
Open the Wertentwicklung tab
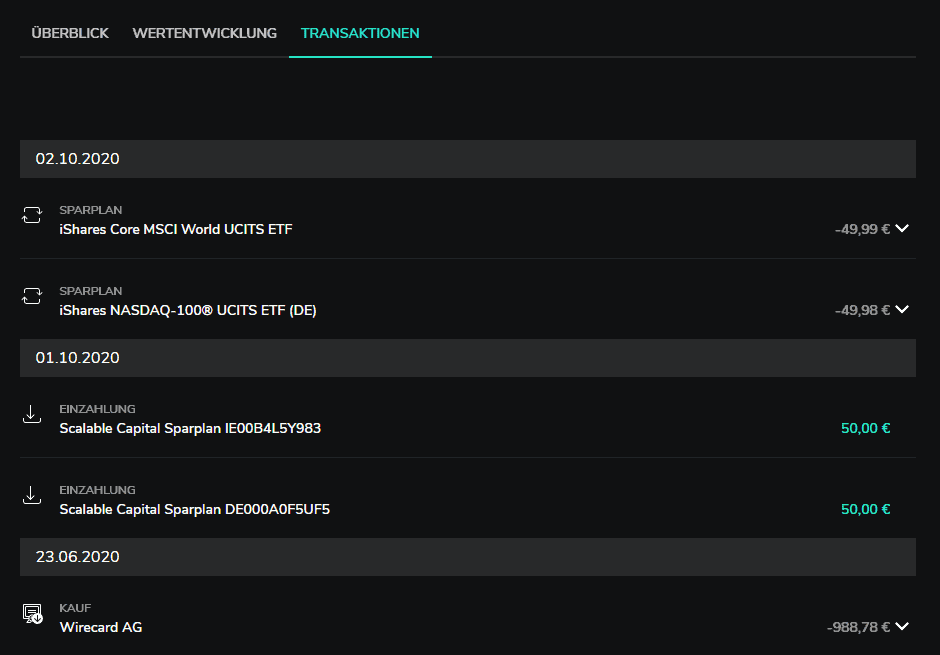pyautogui.click(x=204, y=34)
